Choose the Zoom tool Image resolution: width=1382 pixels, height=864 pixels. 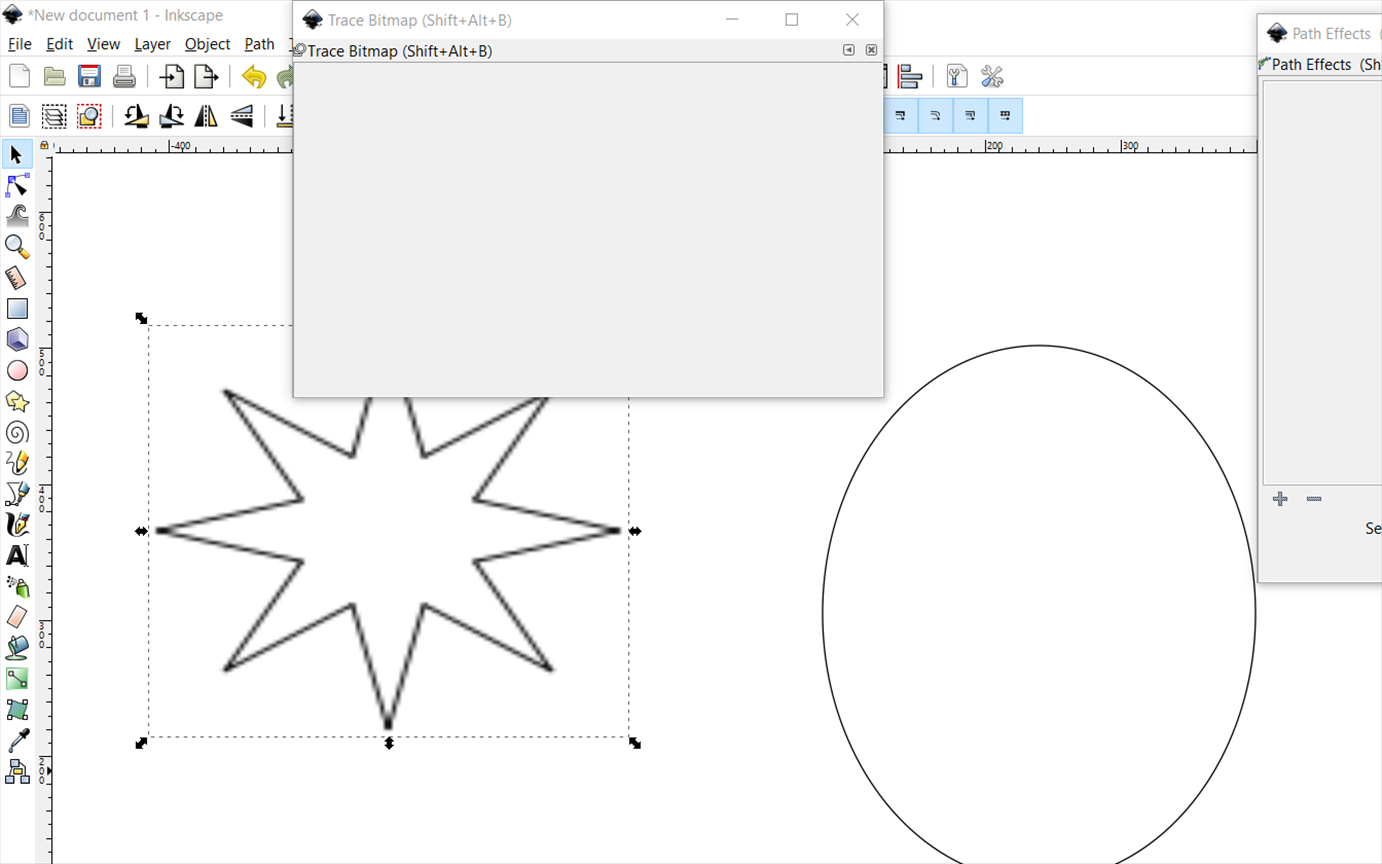pyautogui.click(x=17, y=247)
